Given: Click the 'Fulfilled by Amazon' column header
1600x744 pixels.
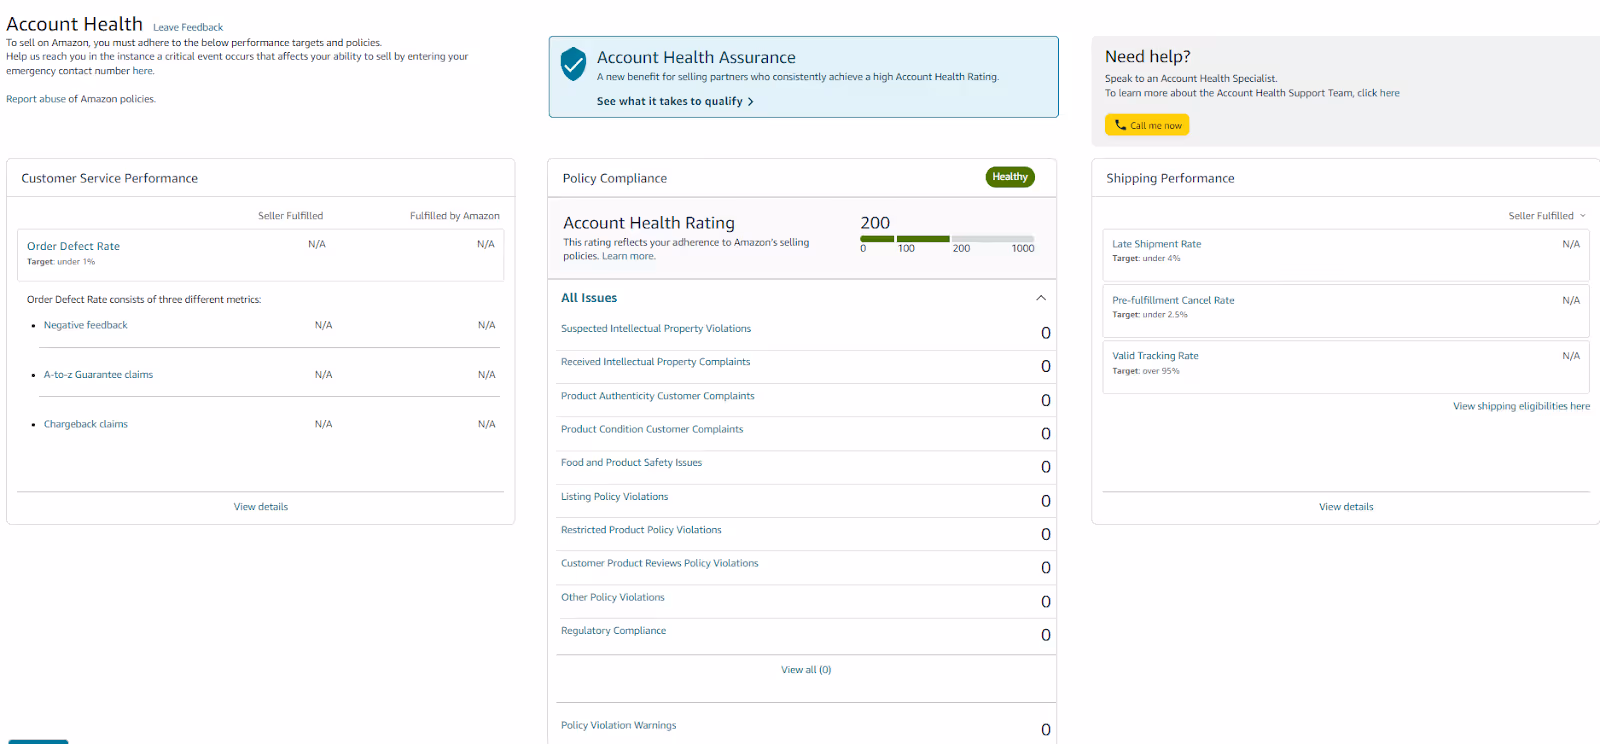Looking at the screenshot, I should click(x=455, y=216).
